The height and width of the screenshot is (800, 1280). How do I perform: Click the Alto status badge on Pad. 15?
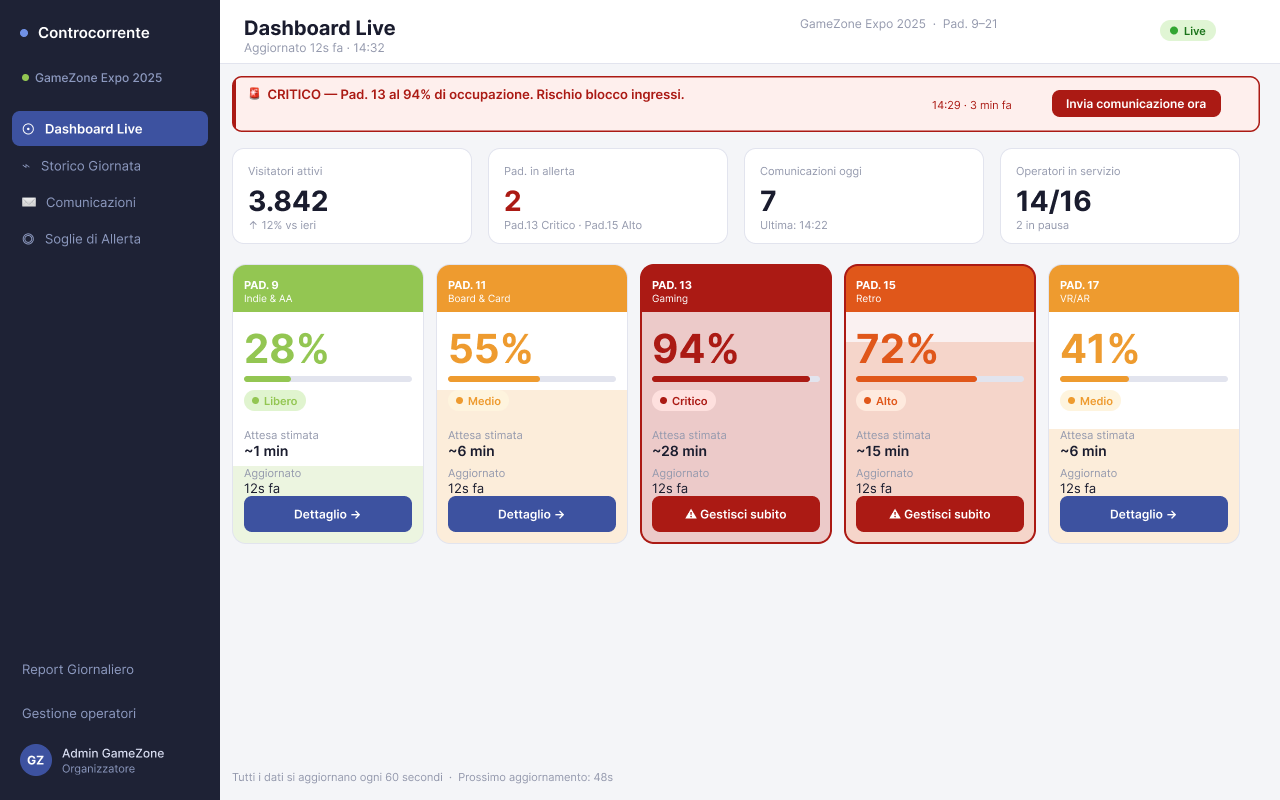point(881,401)
